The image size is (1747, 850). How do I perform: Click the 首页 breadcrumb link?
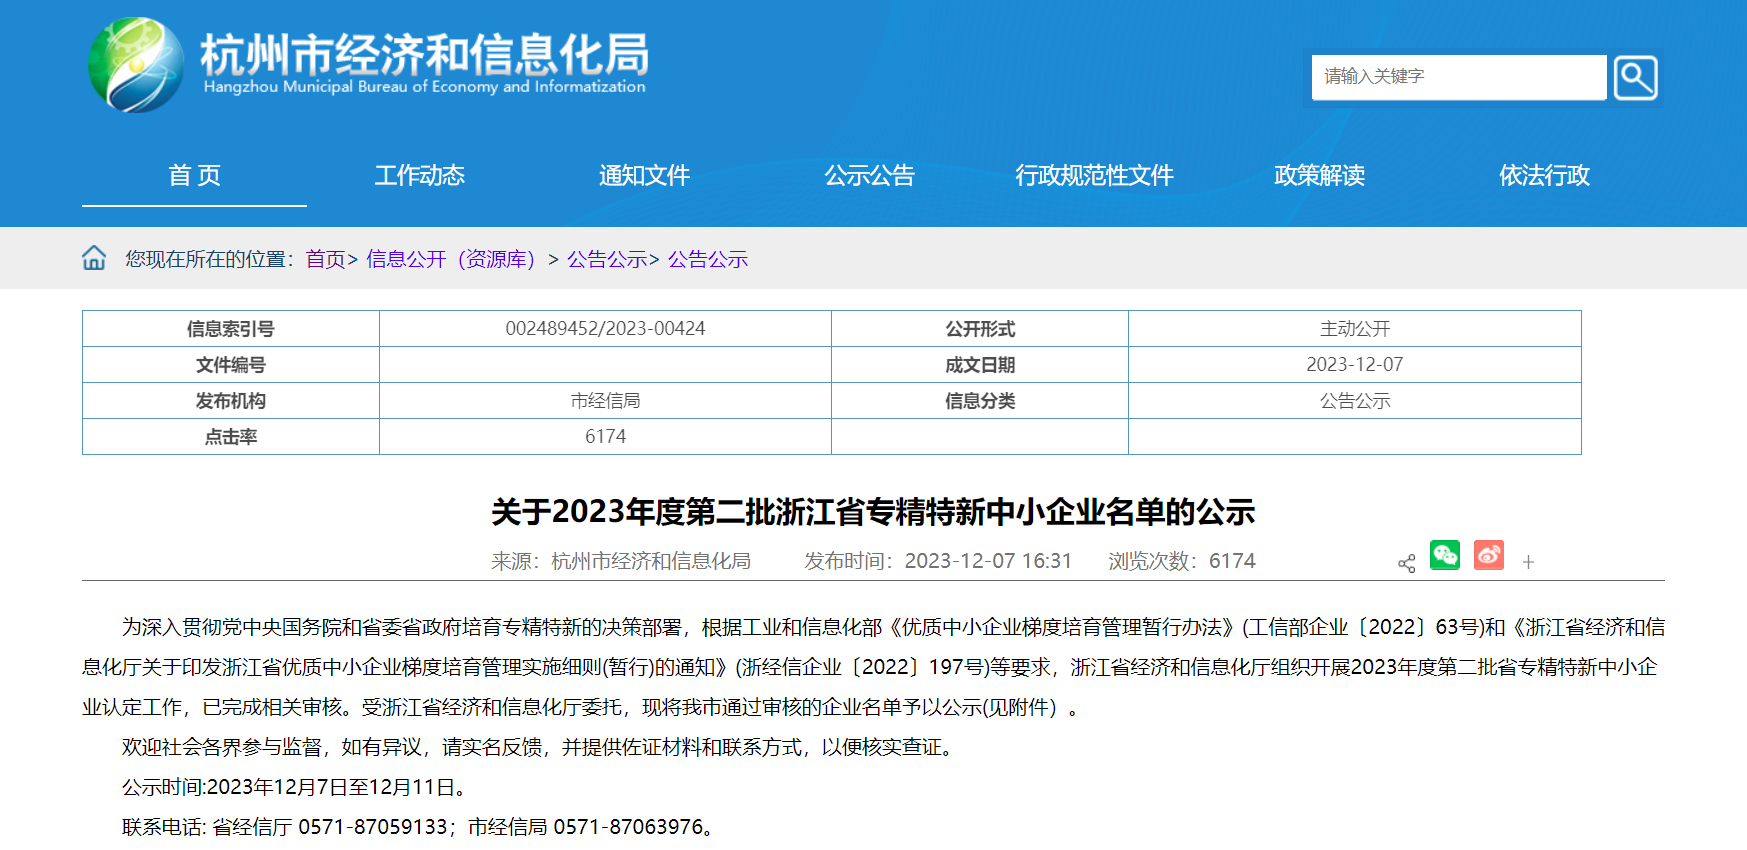[325, 259]
